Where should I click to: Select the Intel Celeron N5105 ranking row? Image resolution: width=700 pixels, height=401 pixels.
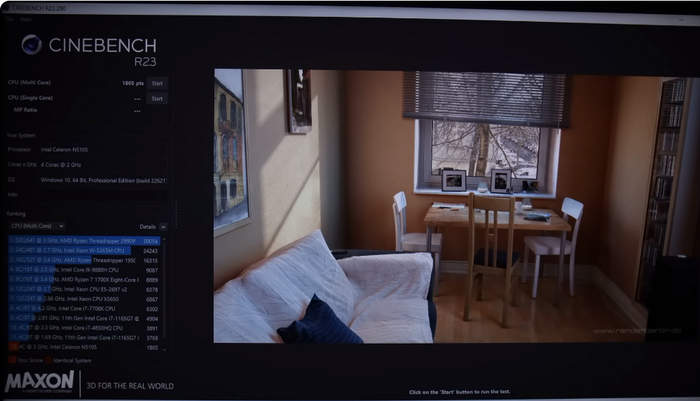point(84,347)
